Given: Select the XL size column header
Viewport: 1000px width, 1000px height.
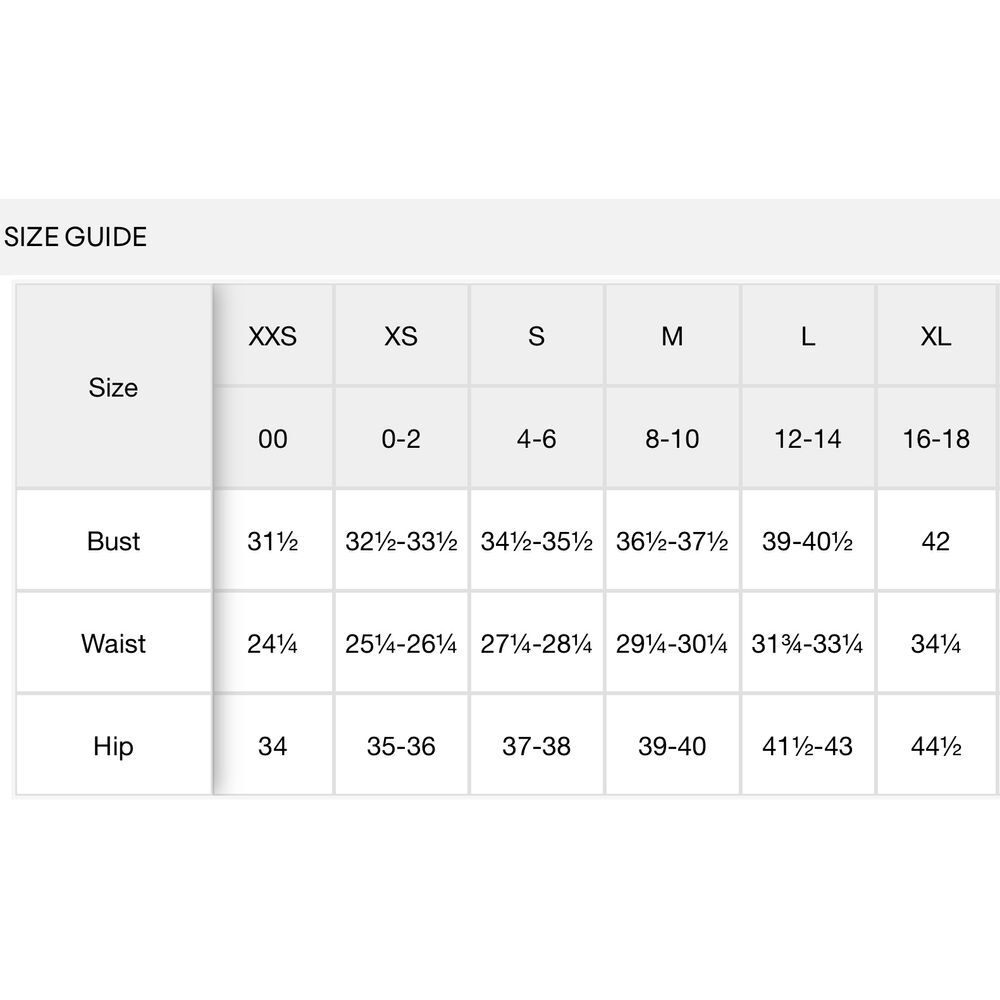Looking at the screenshot, I should 936,335.
